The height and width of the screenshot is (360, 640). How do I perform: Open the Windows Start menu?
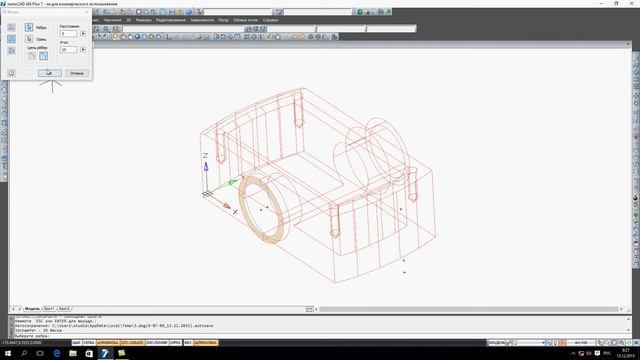pyautogui.click(x=8, y=353)
